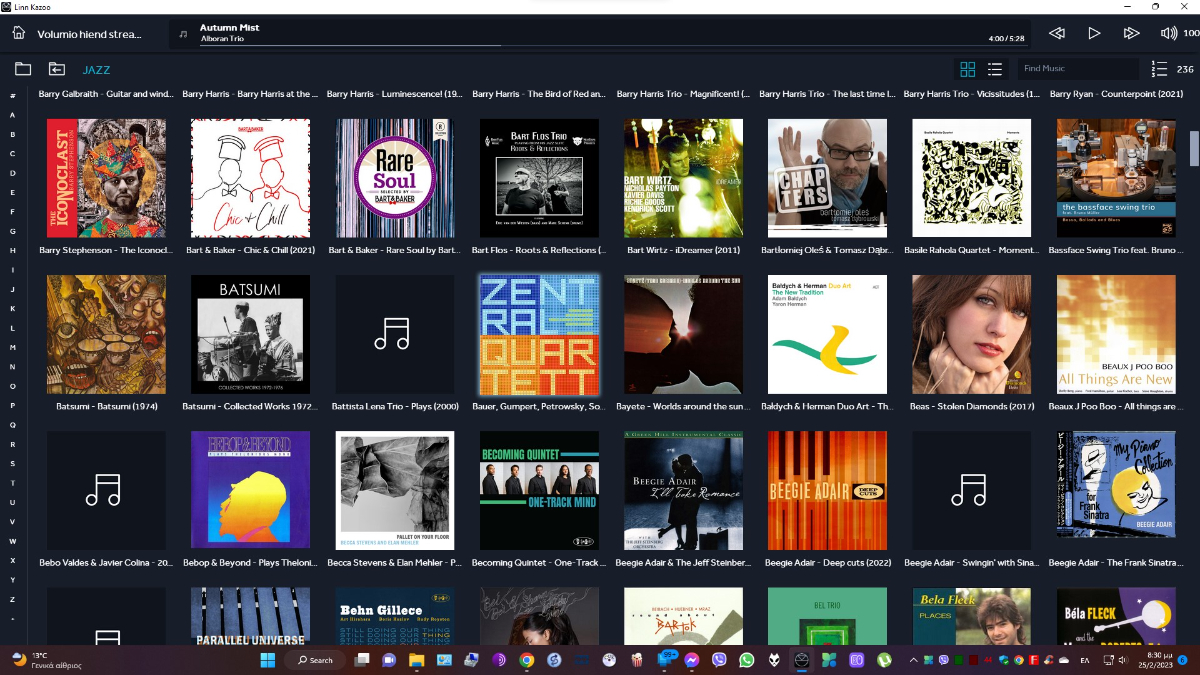Skip to the next track
1200x675 pixels.
point(1131,33)
